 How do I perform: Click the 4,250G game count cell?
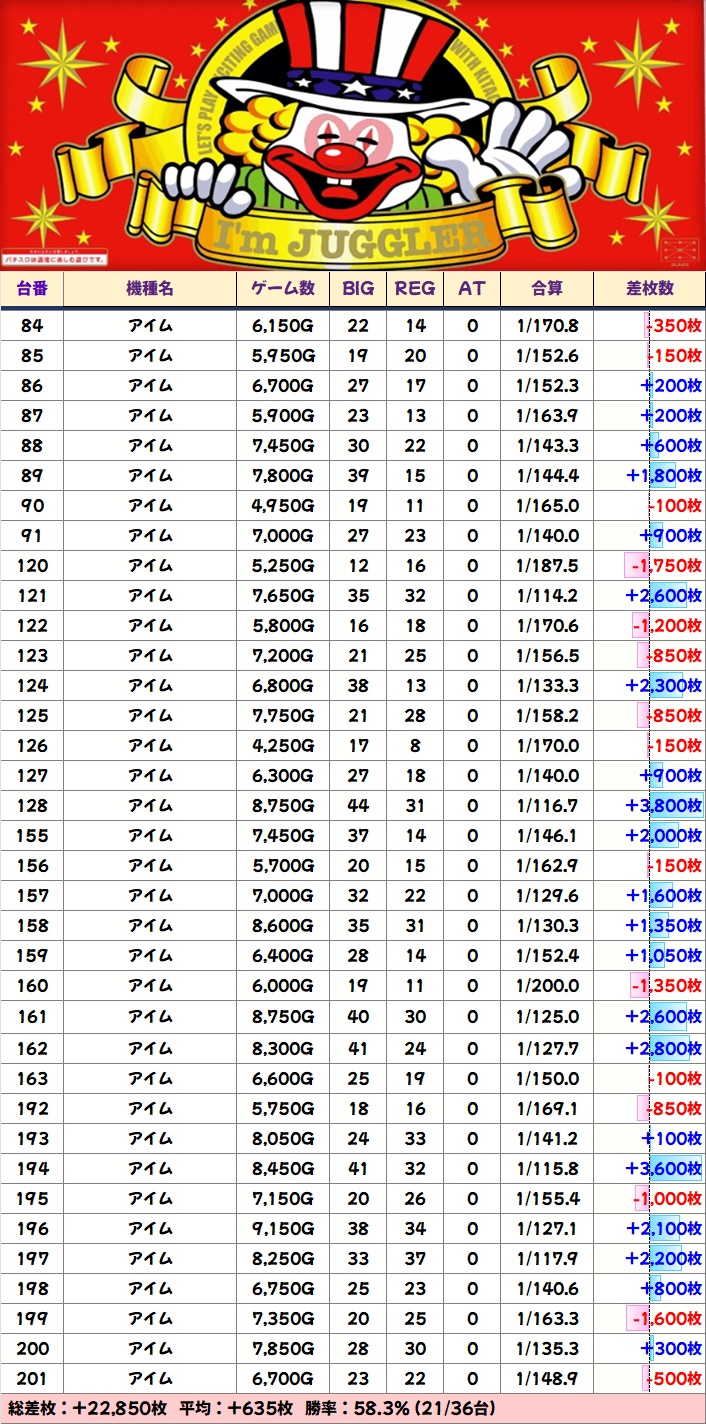coord(283,746)
